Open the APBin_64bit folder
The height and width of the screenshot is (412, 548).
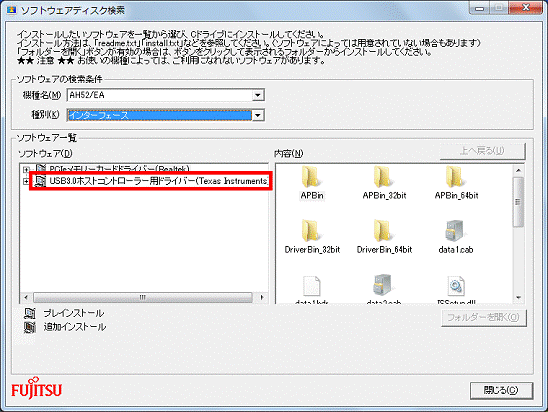(455, 177)
